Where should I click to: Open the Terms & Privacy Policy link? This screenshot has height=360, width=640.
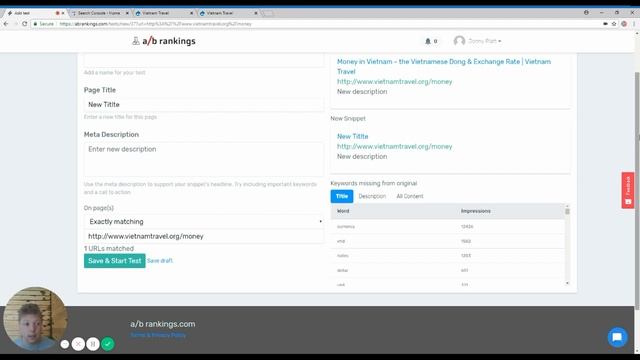pos(158,335)
